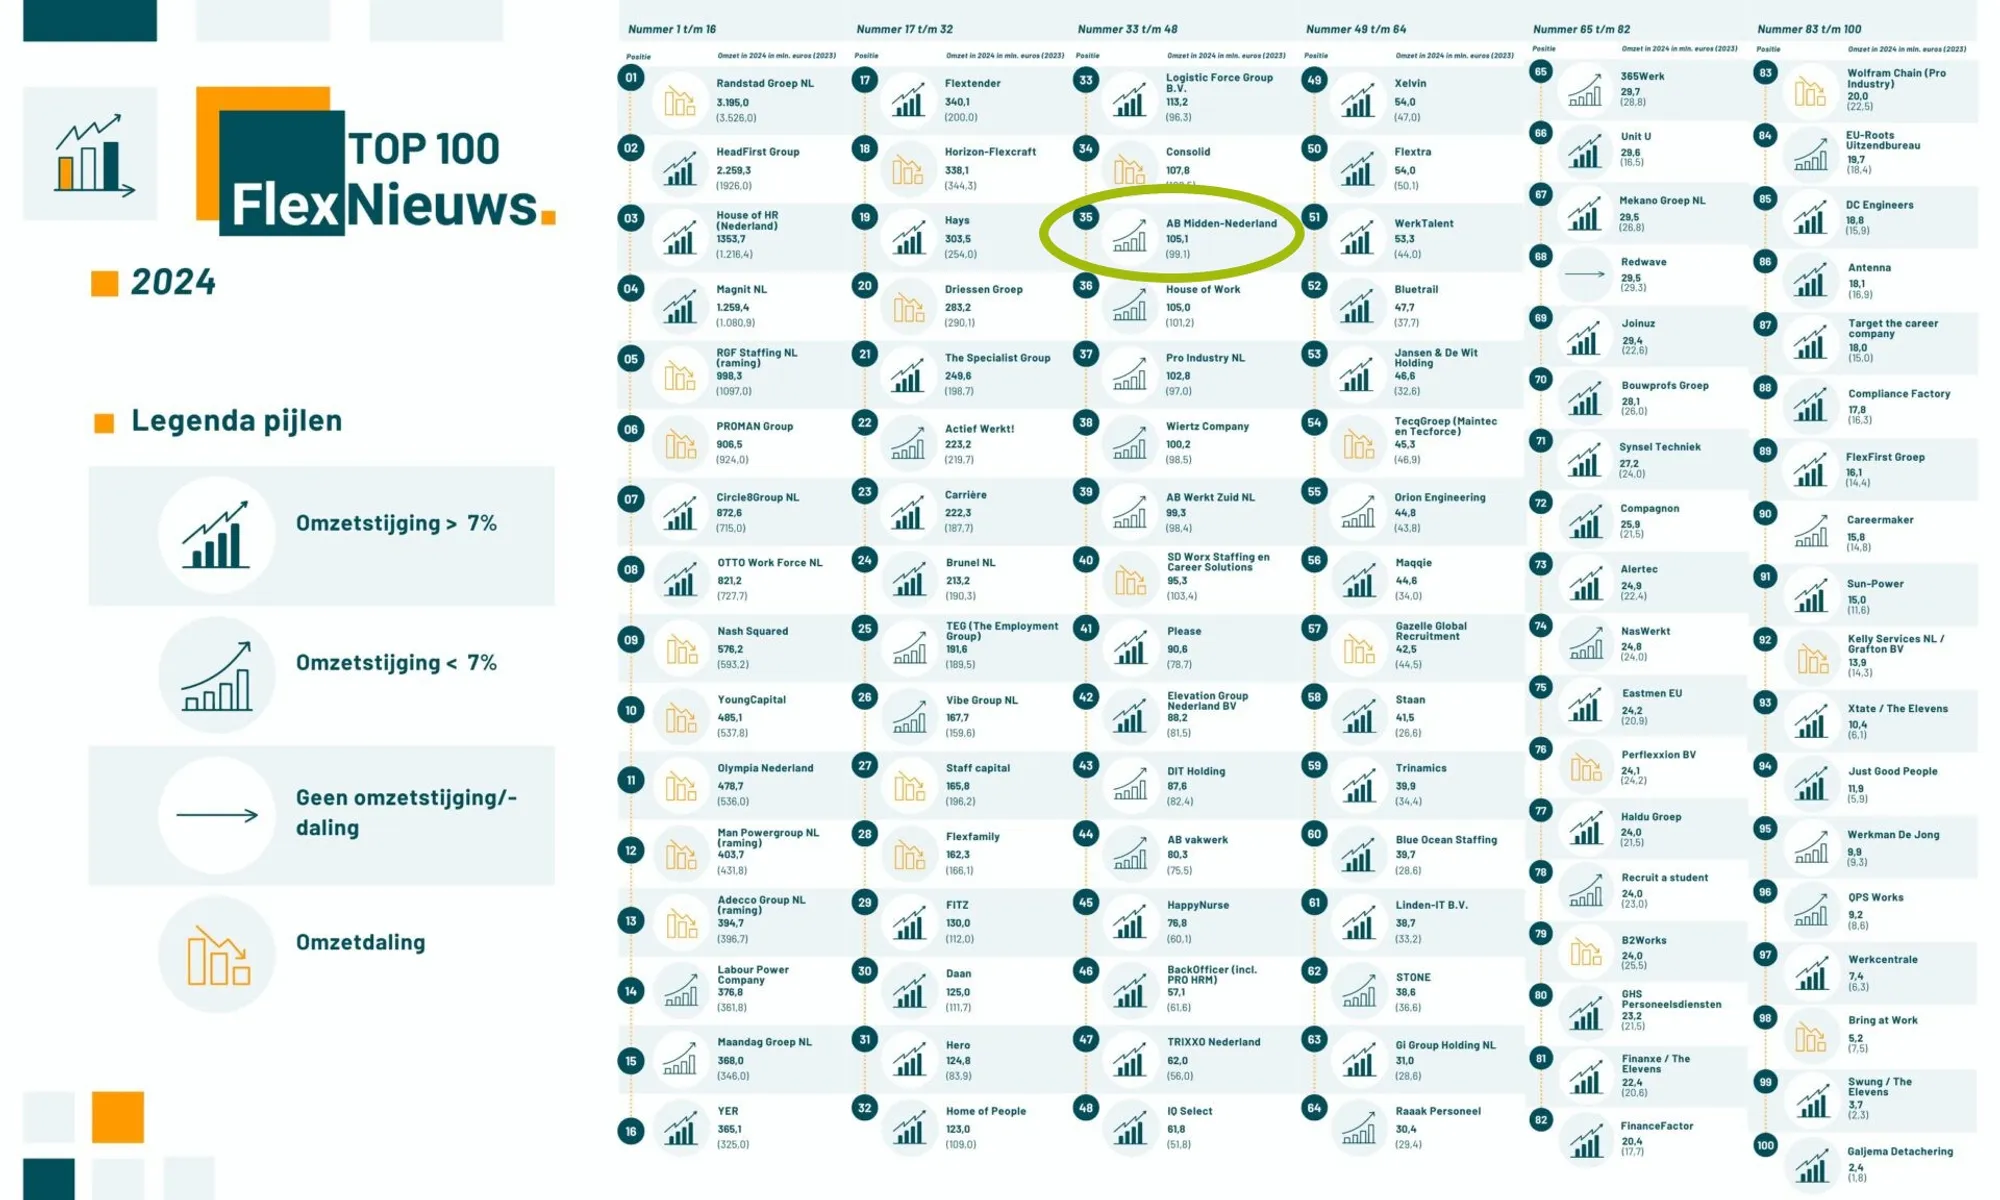Click the column heading Nummer 49 t/m 64
The width and height of the screenshot is (2000, 1200).
(x=1356, y=29)
